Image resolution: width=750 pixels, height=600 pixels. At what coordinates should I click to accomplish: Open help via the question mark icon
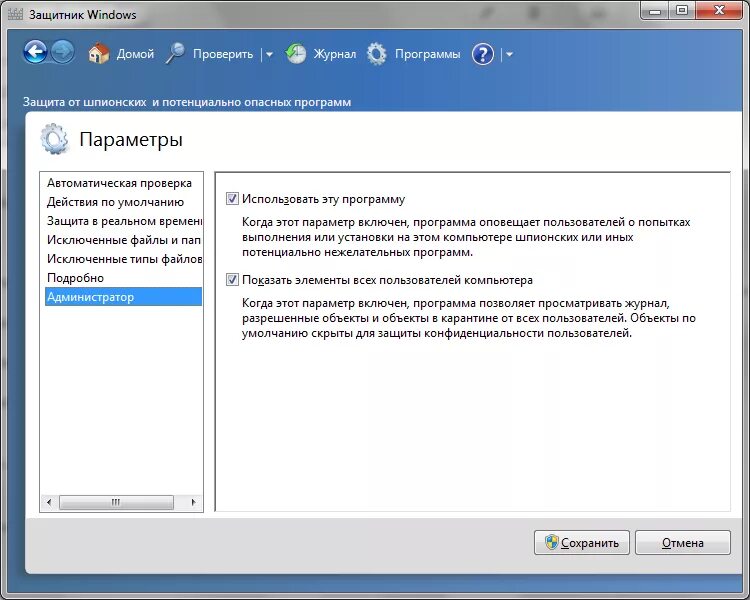click(x=483, y=54)
